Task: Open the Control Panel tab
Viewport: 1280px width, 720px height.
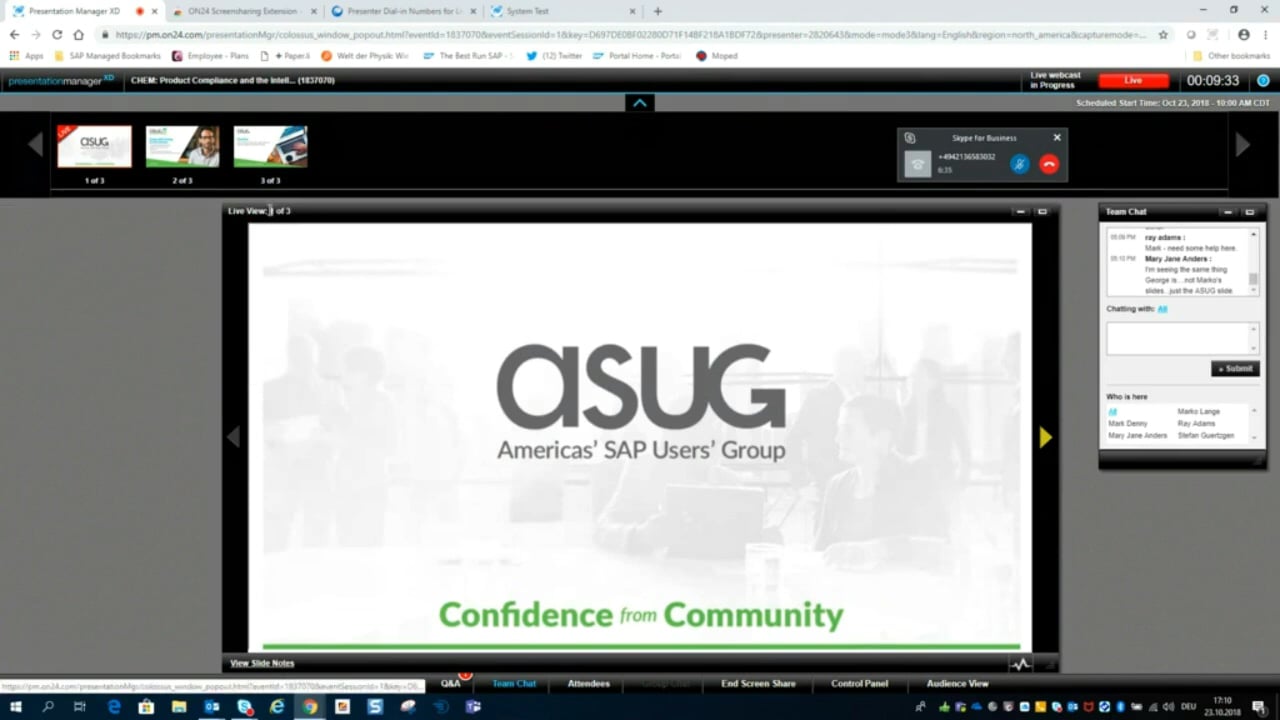Action: pos(859,683)
